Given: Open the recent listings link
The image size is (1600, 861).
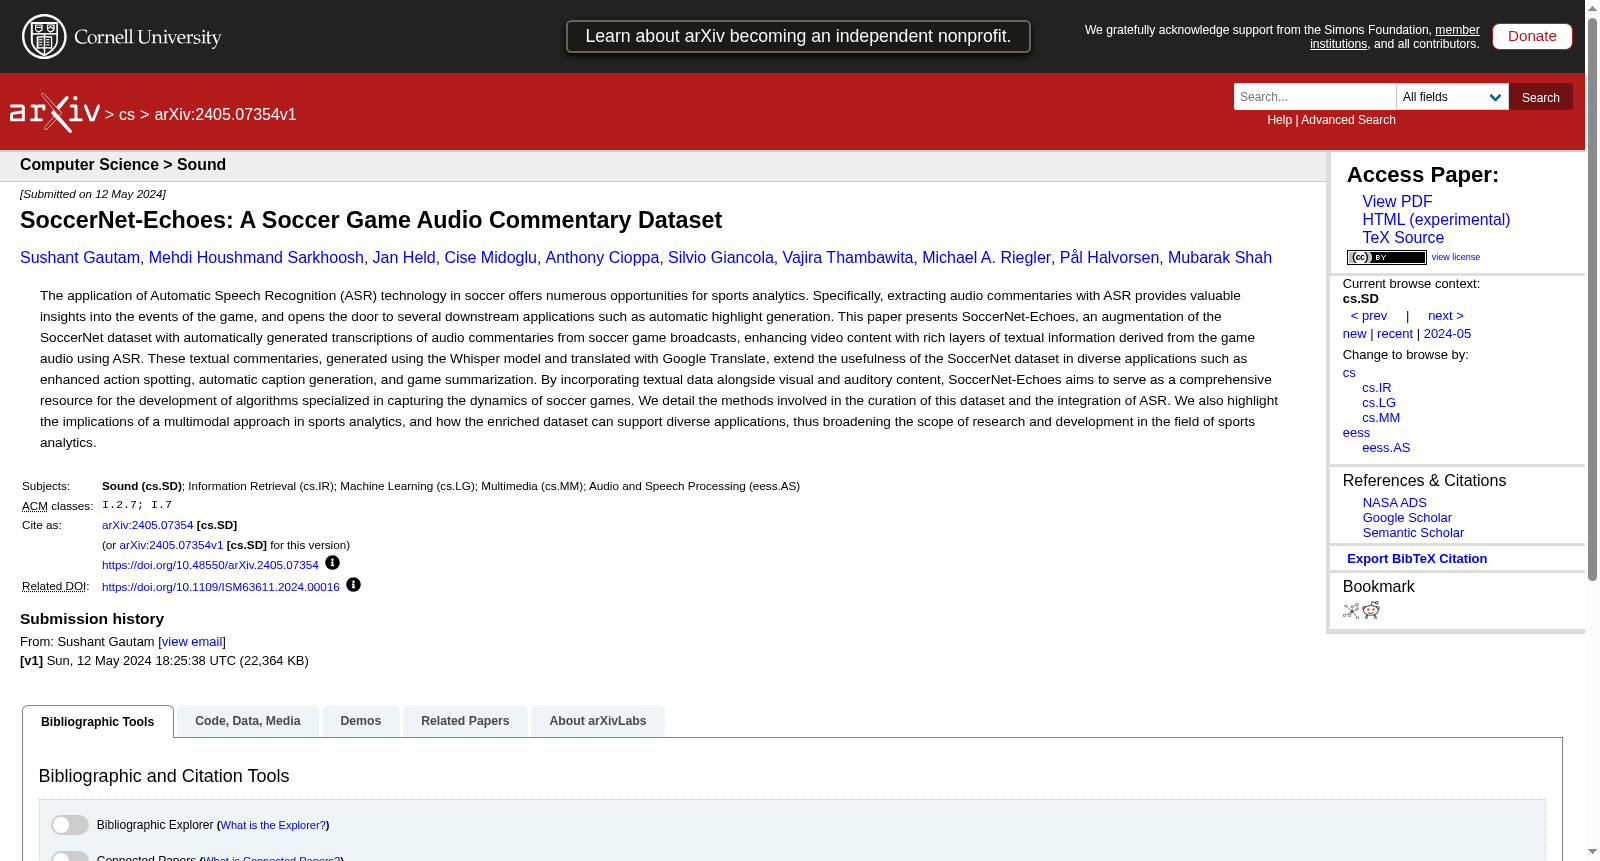Looking at the screenshot, I should point(1395,334).
